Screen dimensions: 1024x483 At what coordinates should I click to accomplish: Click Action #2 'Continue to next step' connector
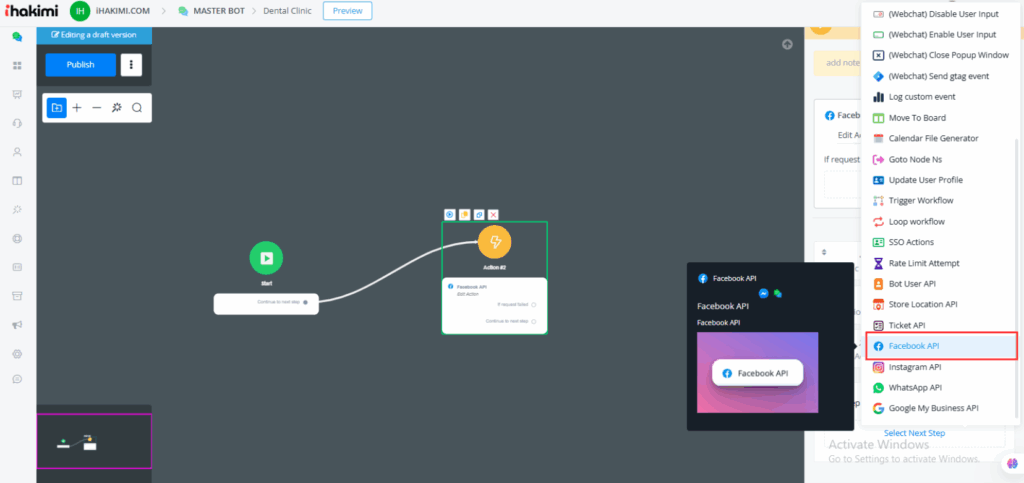point(534,321)
